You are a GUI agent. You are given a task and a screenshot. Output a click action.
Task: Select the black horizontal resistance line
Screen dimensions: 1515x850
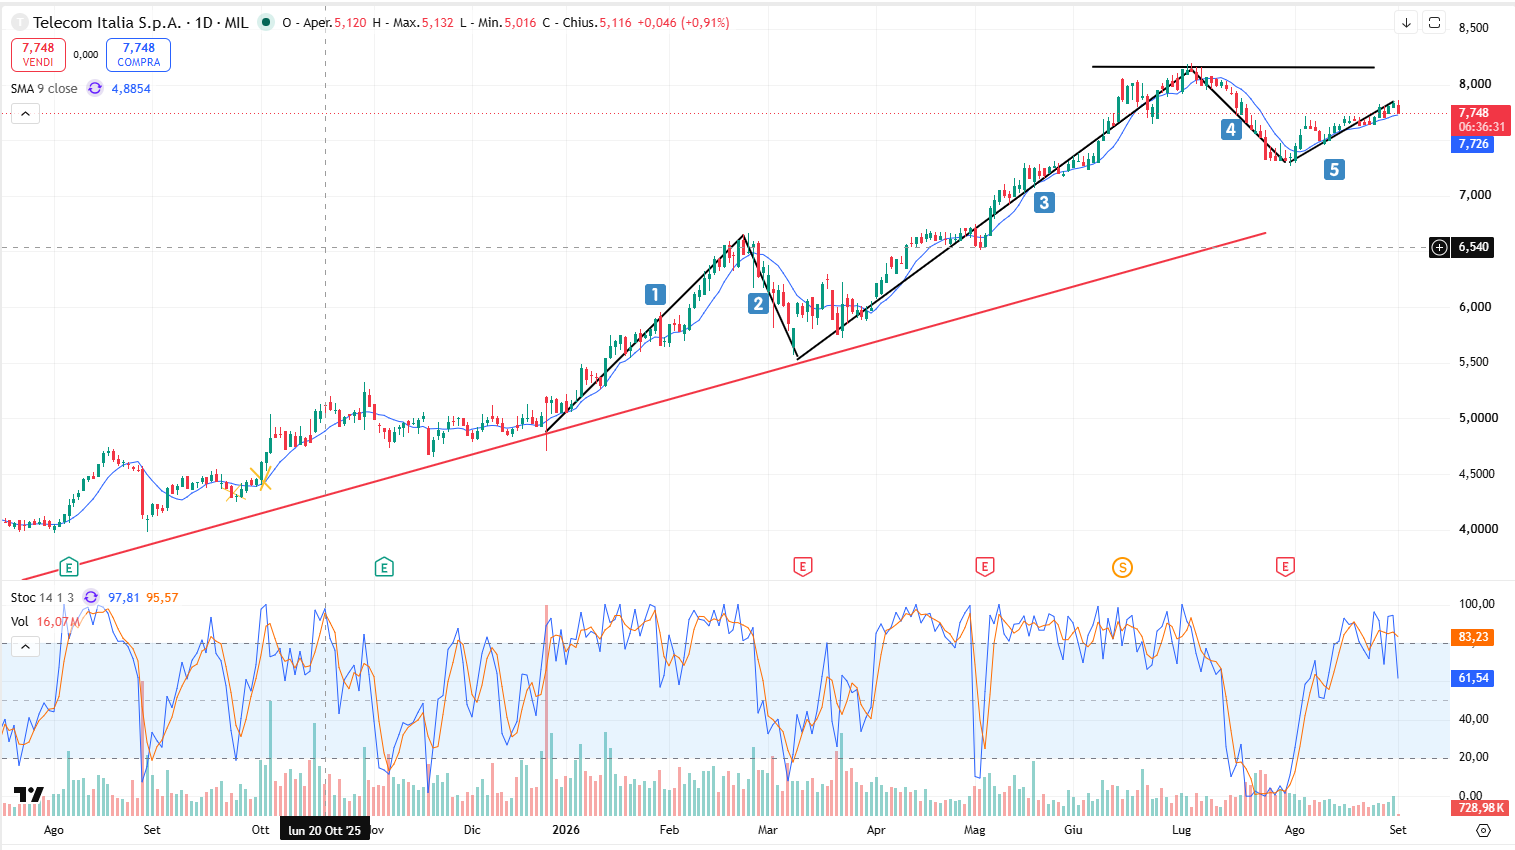[1233, 67]
